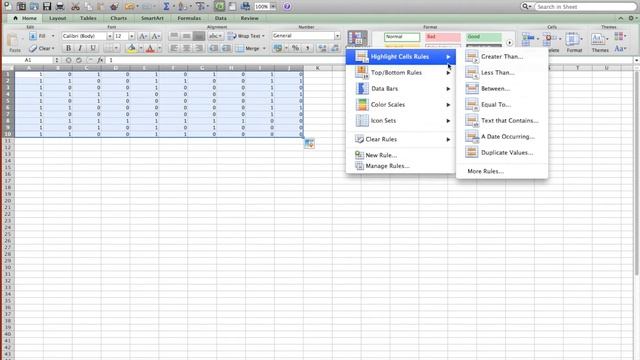Viewport: 640px width, 360px height.
Task: Expand the Wrap Text dropdown
Action: click(263, 36)
